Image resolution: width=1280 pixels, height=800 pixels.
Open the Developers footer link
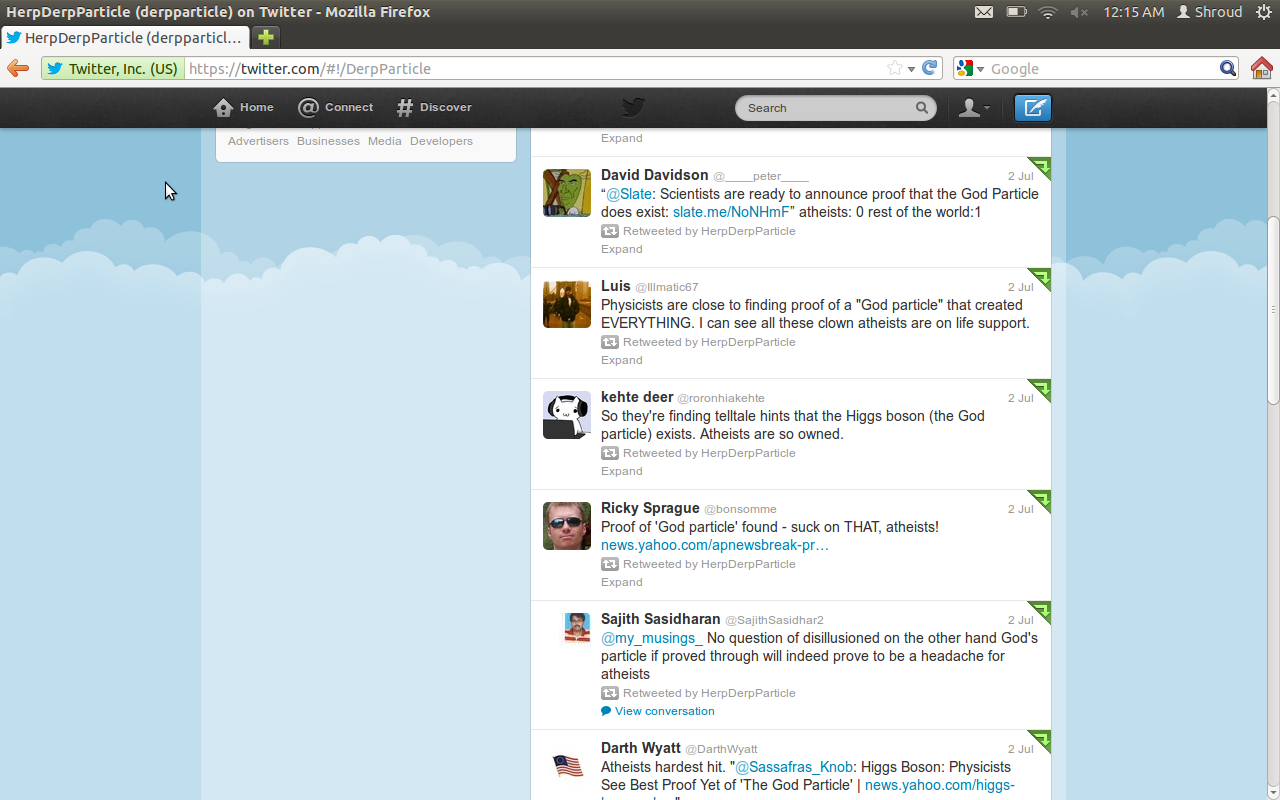click(x=441, y=141)
